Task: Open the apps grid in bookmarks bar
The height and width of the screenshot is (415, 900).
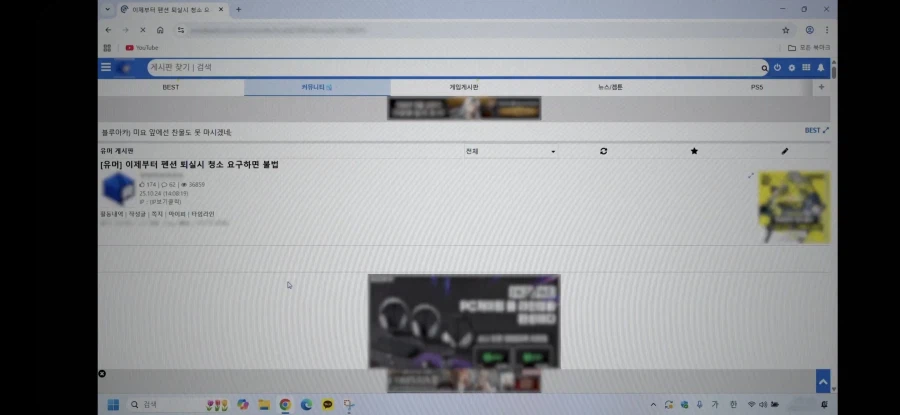Action: point(107,48)
